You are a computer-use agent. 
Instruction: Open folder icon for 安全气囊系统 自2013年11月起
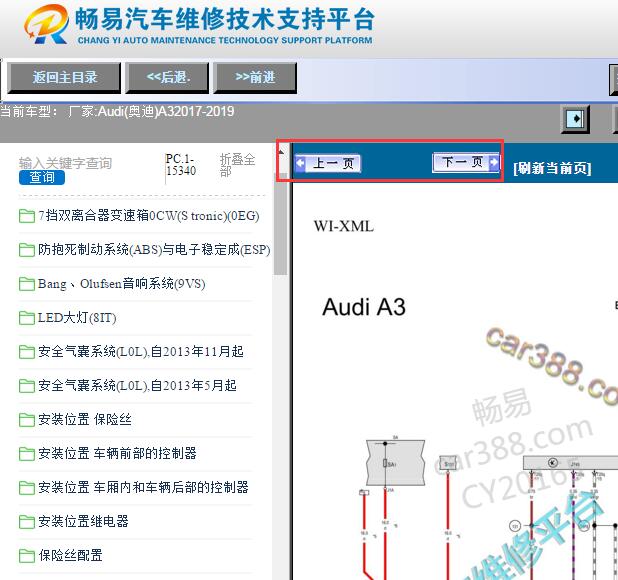coord(26,352)
